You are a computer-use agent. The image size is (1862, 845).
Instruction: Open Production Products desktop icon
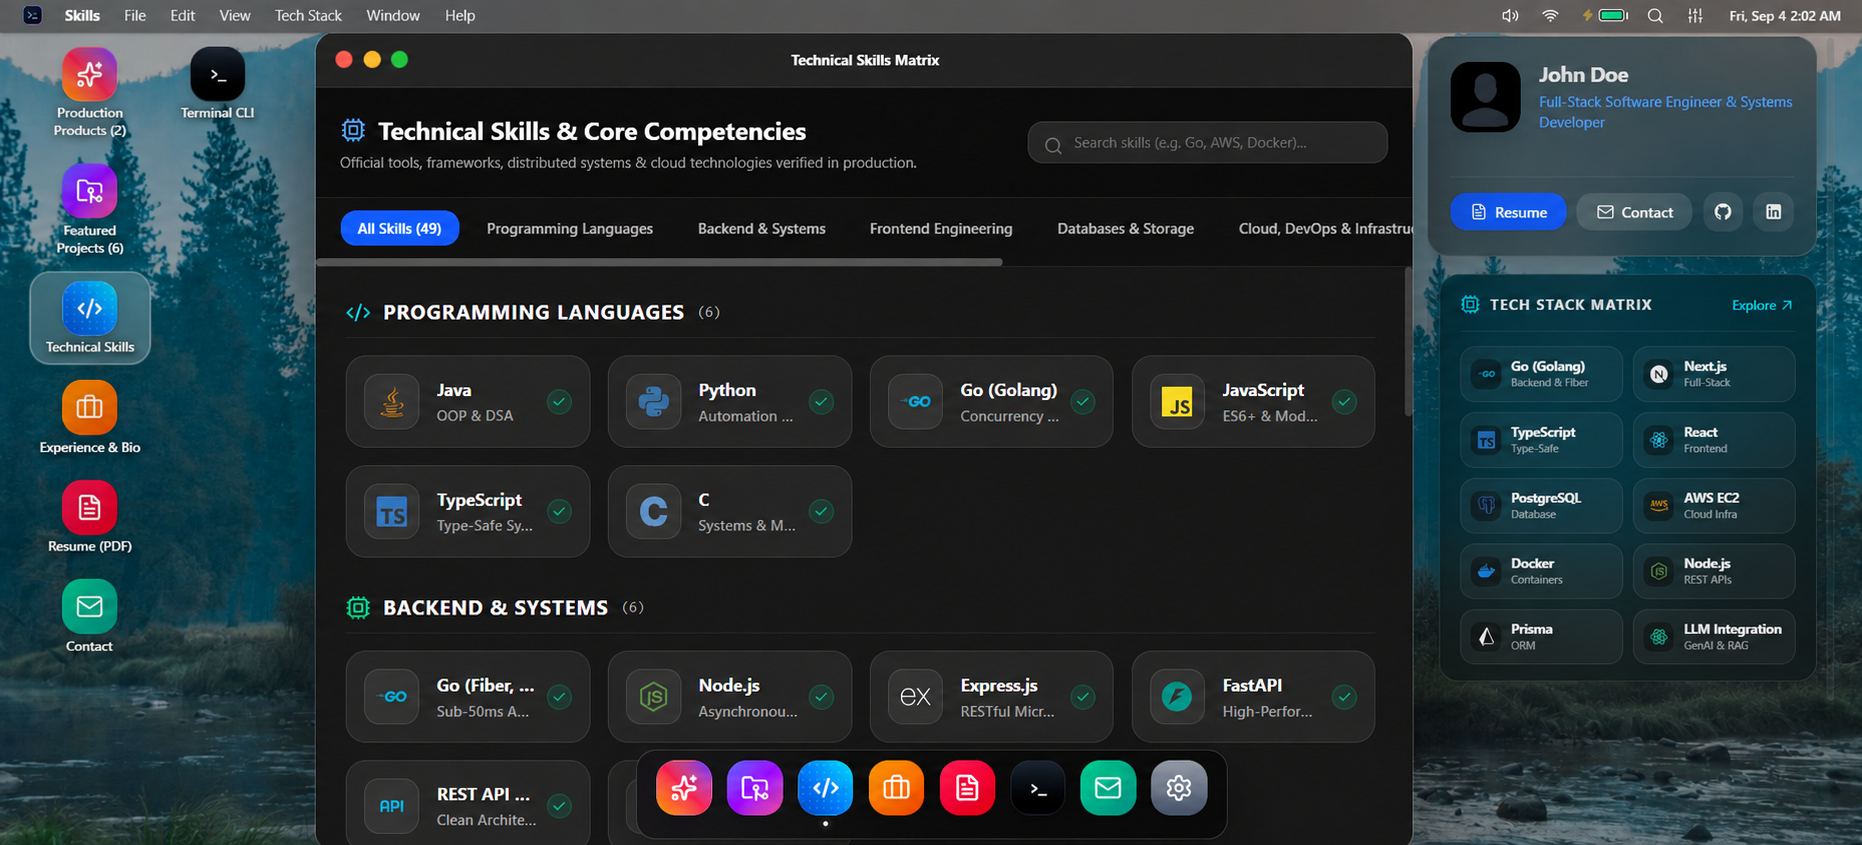pyautogui.click(x=89, y=93)
